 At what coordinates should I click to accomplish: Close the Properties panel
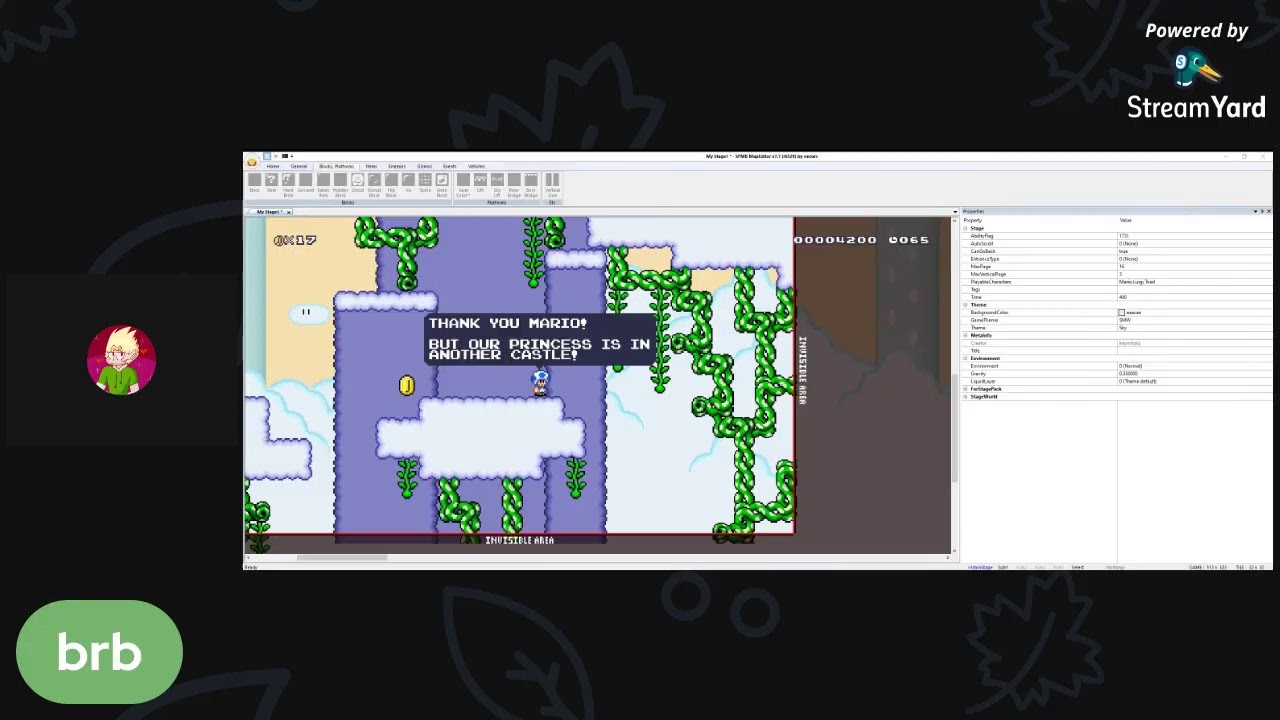tap(1269, 211)
